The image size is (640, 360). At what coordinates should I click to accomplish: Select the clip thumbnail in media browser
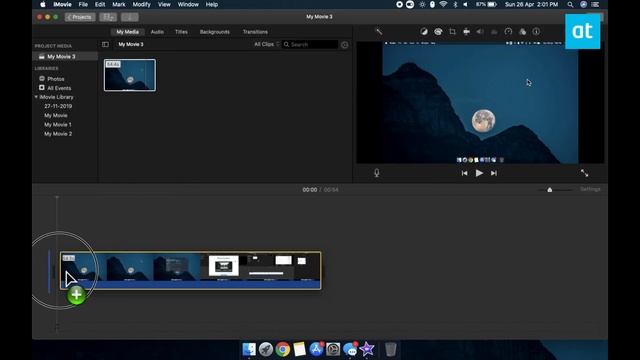(130, 75)
